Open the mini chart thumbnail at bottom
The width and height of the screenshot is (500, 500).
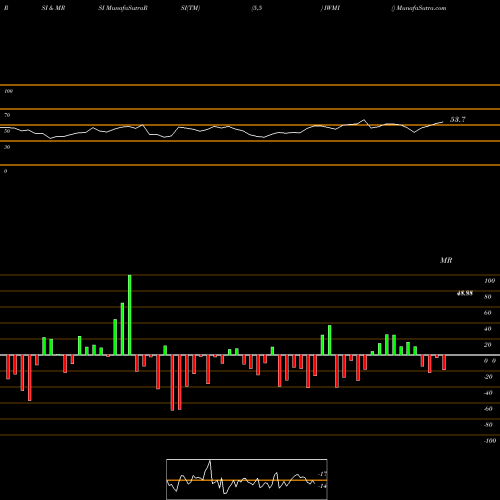point(247,479)
